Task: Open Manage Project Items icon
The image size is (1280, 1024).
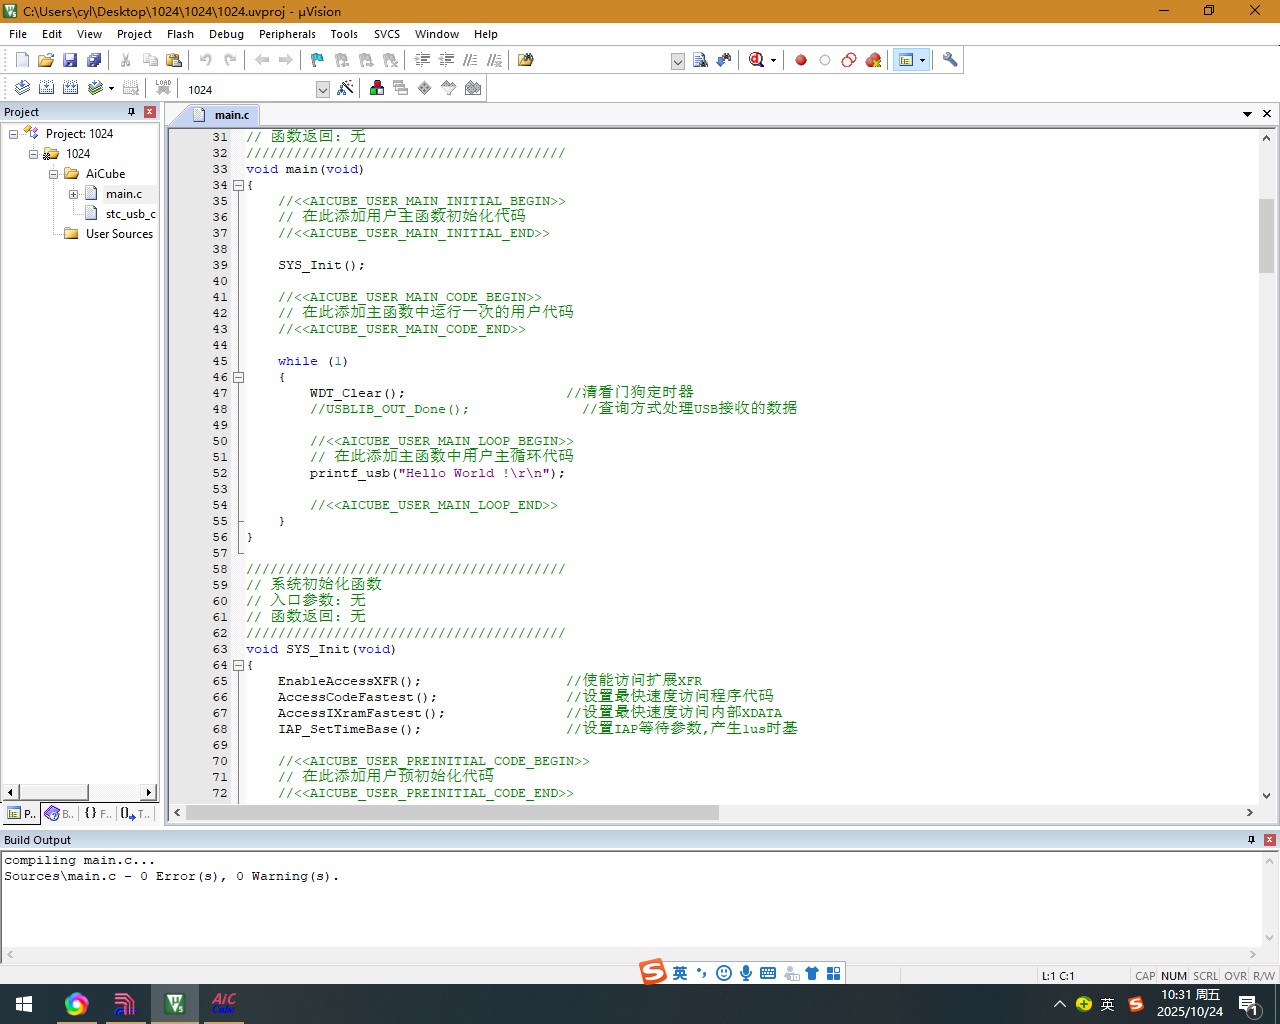Action: 377,88
